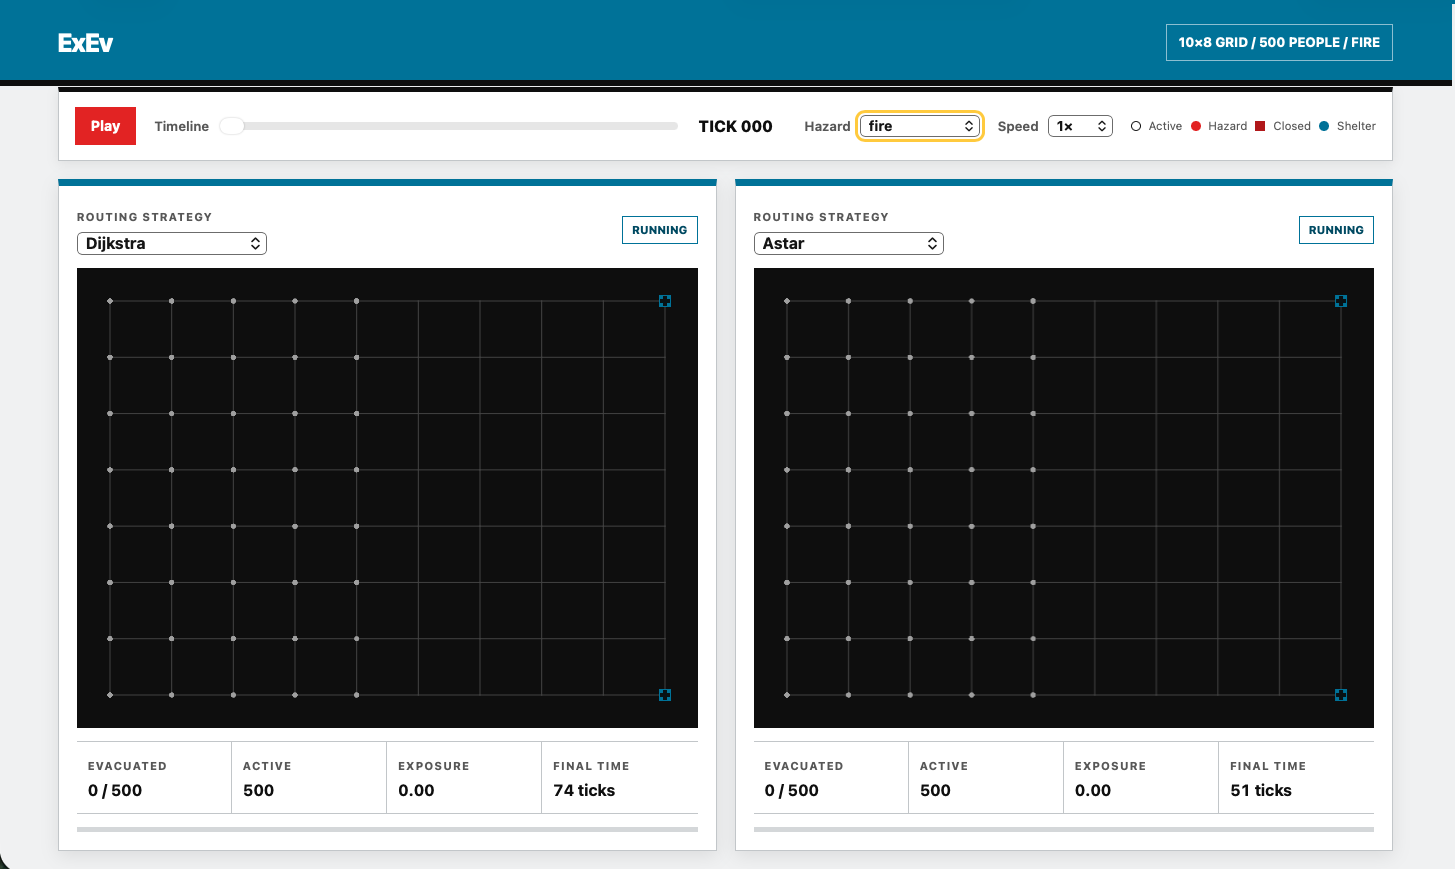Click the 10×8 GRID / 500 PEOPLE / FIRE button

tap(1279, 42)
